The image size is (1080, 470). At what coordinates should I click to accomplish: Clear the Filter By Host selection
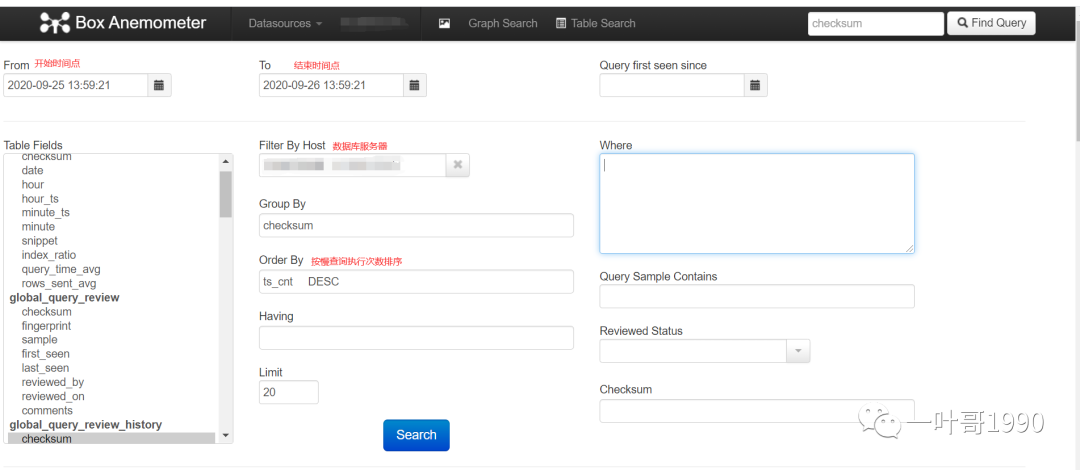pyautogui.click(x=457, y=165)
